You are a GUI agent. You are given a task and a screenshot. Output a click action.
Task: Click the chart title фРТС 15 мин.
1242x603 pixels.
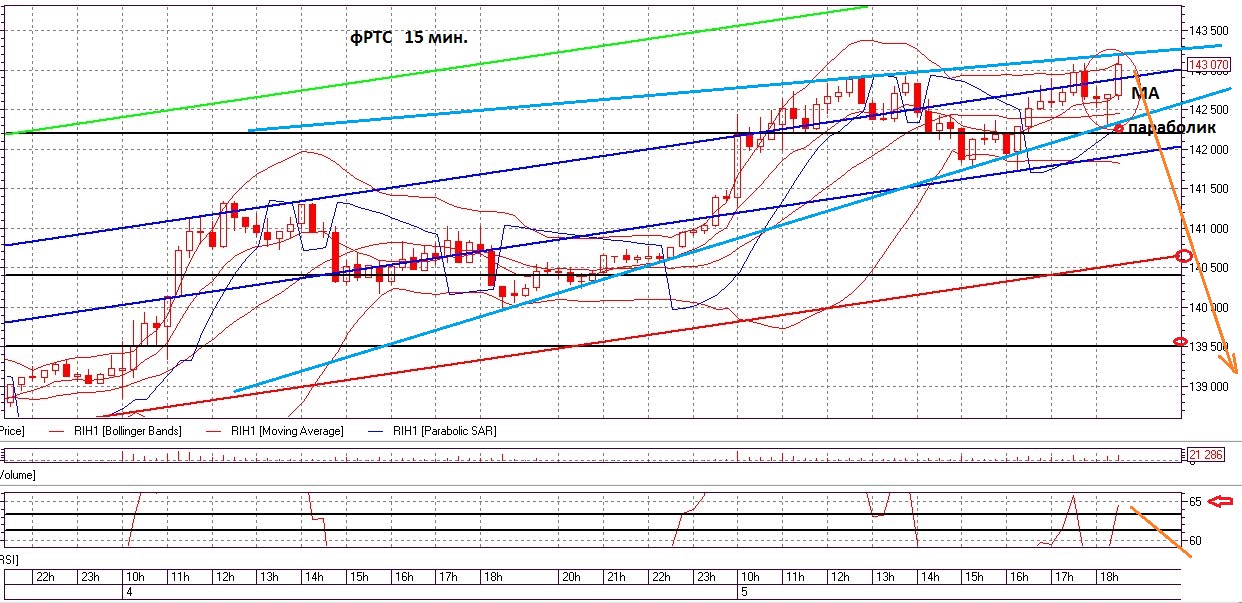click(x=408, y=36)
